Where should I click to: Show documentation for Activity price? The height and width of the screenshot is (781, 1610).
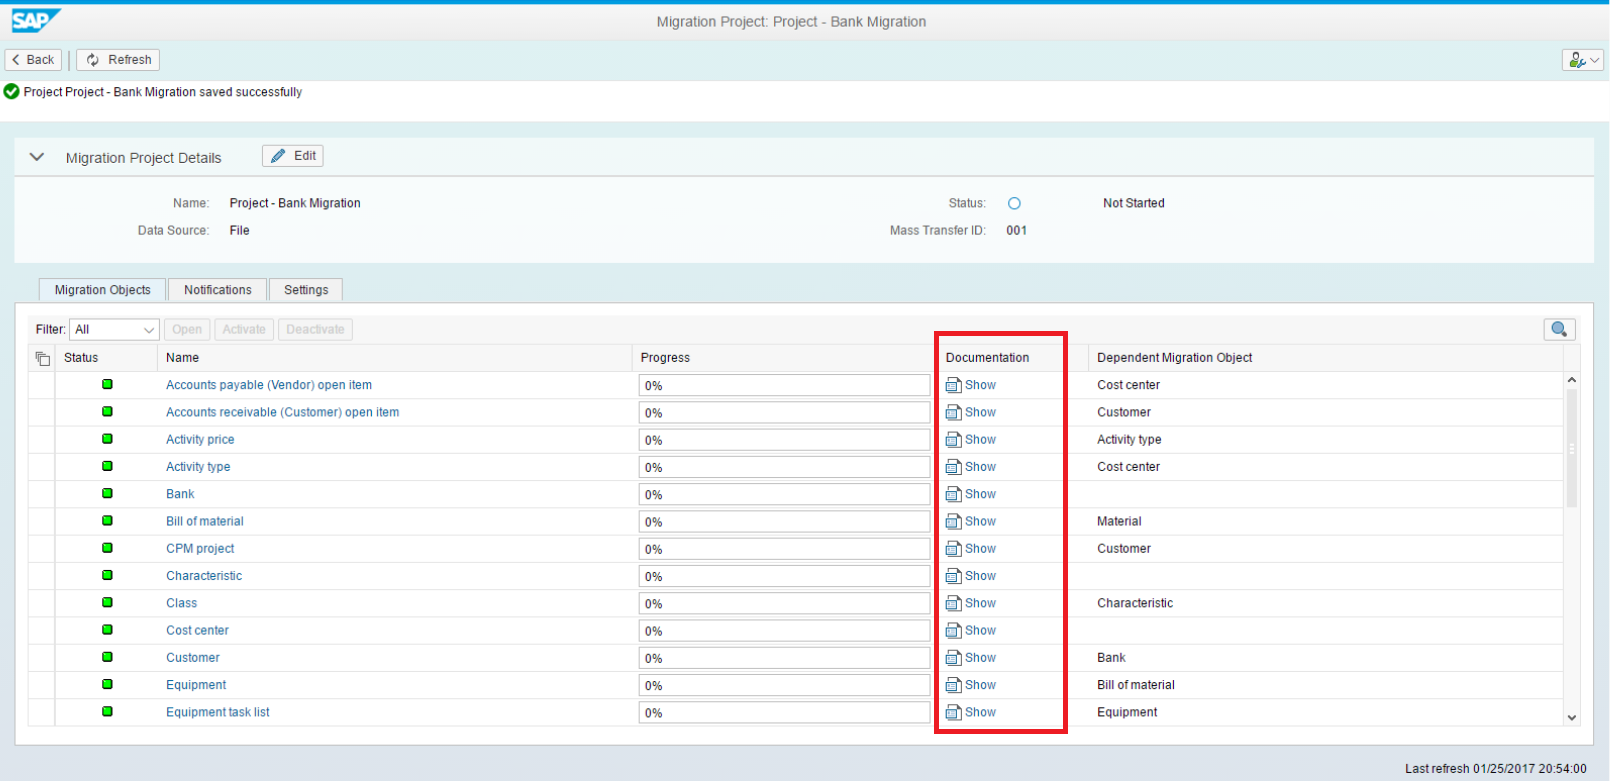pyautogui.click(x=971, y=439)
